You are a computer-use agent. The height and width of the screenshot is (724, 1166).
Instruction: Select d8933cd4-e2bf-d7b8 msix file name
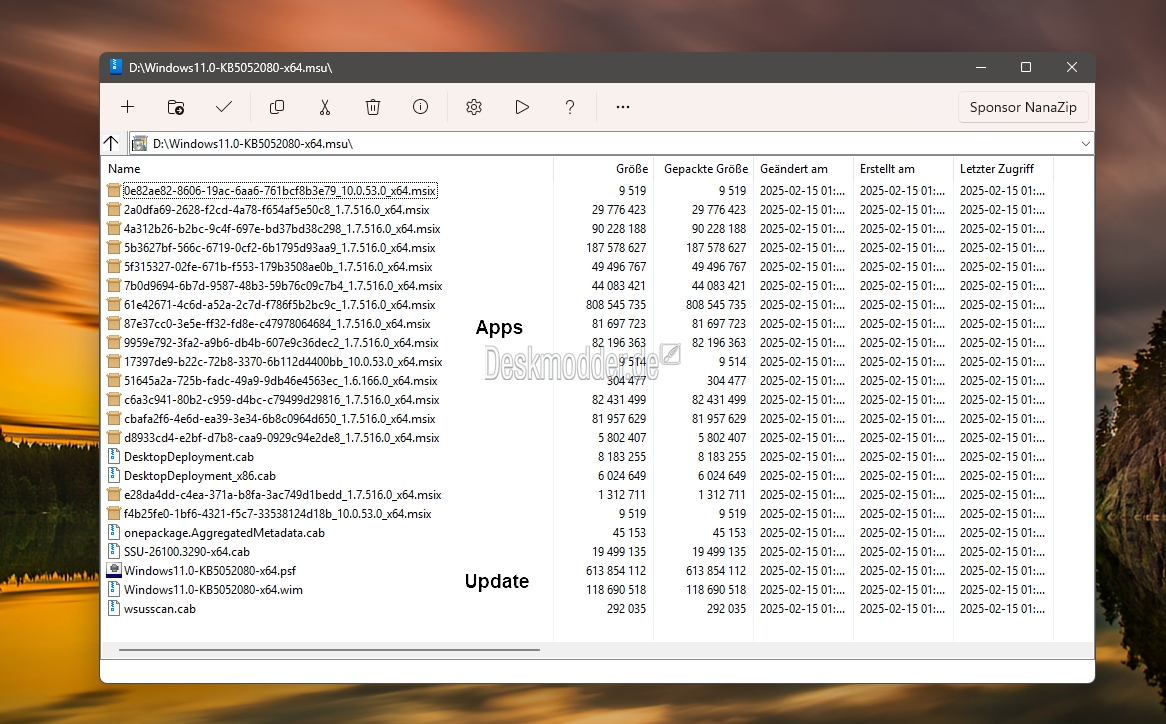(x=282, y=437)
